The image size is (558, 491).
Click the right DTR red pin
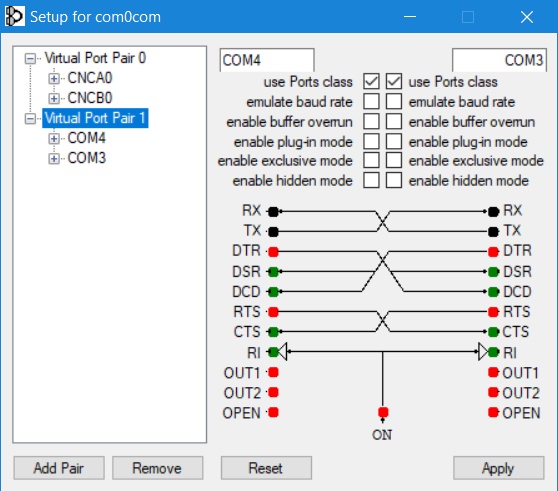(493, 252)
